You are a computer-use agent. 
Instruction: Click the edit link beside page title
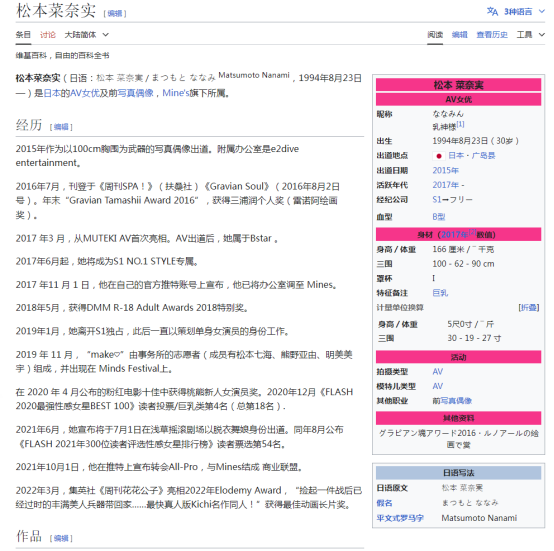[115, 14]
